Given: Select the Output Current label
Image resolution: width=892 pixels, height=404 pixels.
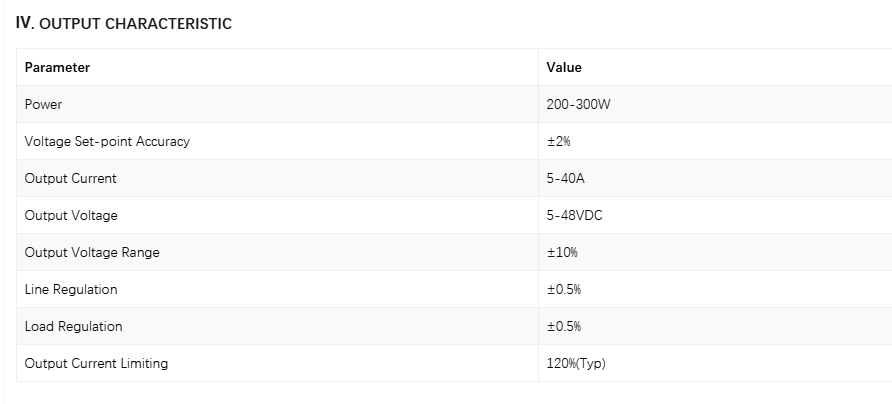Looking at the screenshot, I should coord(71,178).
